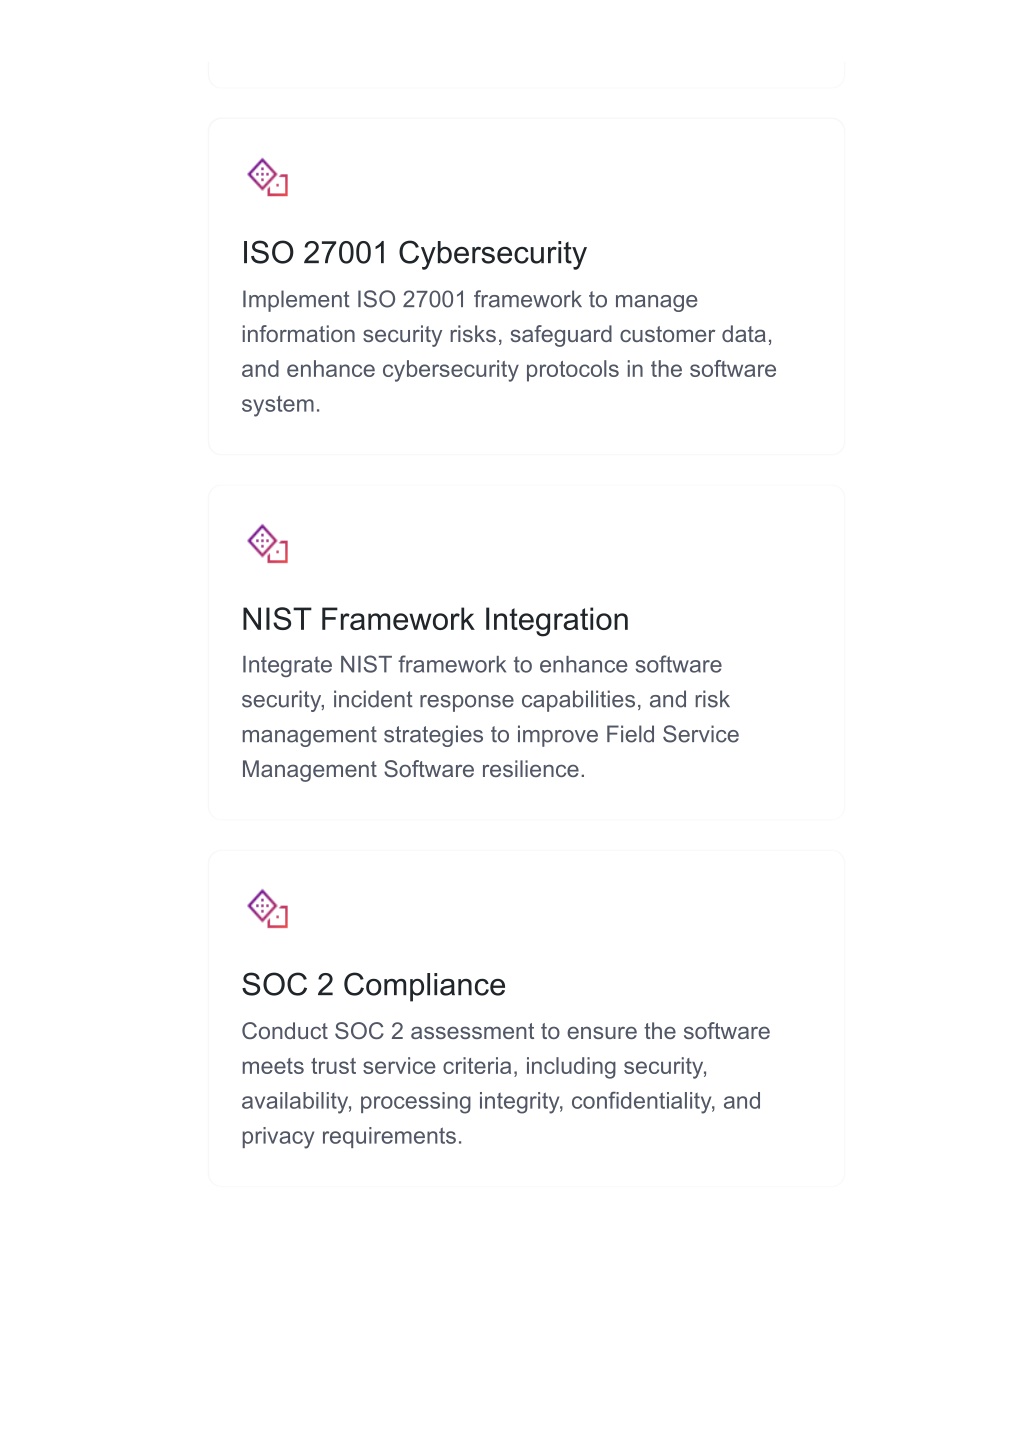
Task: Click 'privacy requirements.' in SOC 2 card
Action: coord(352,1136)
